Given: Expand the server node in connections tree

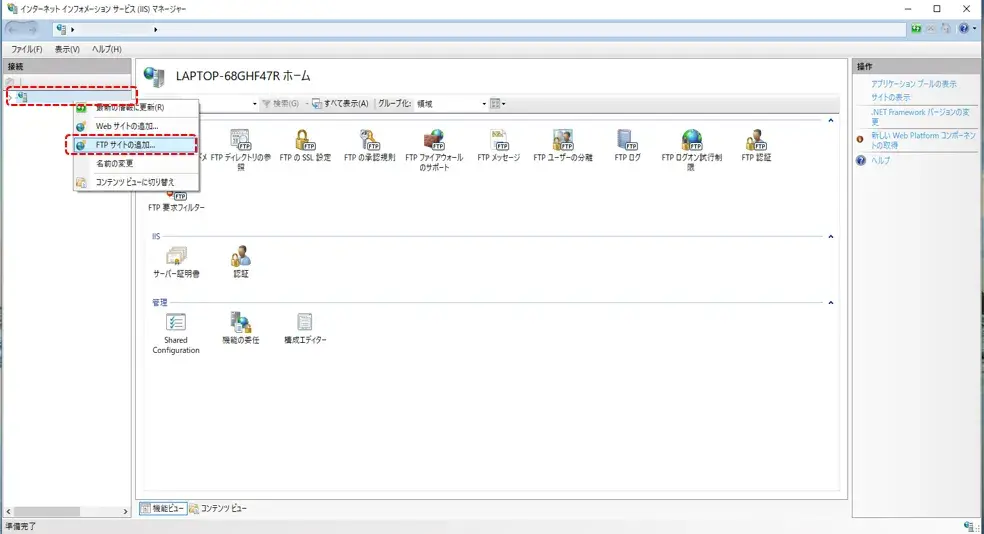Looking at the screenshot, I should pos(11,96).
